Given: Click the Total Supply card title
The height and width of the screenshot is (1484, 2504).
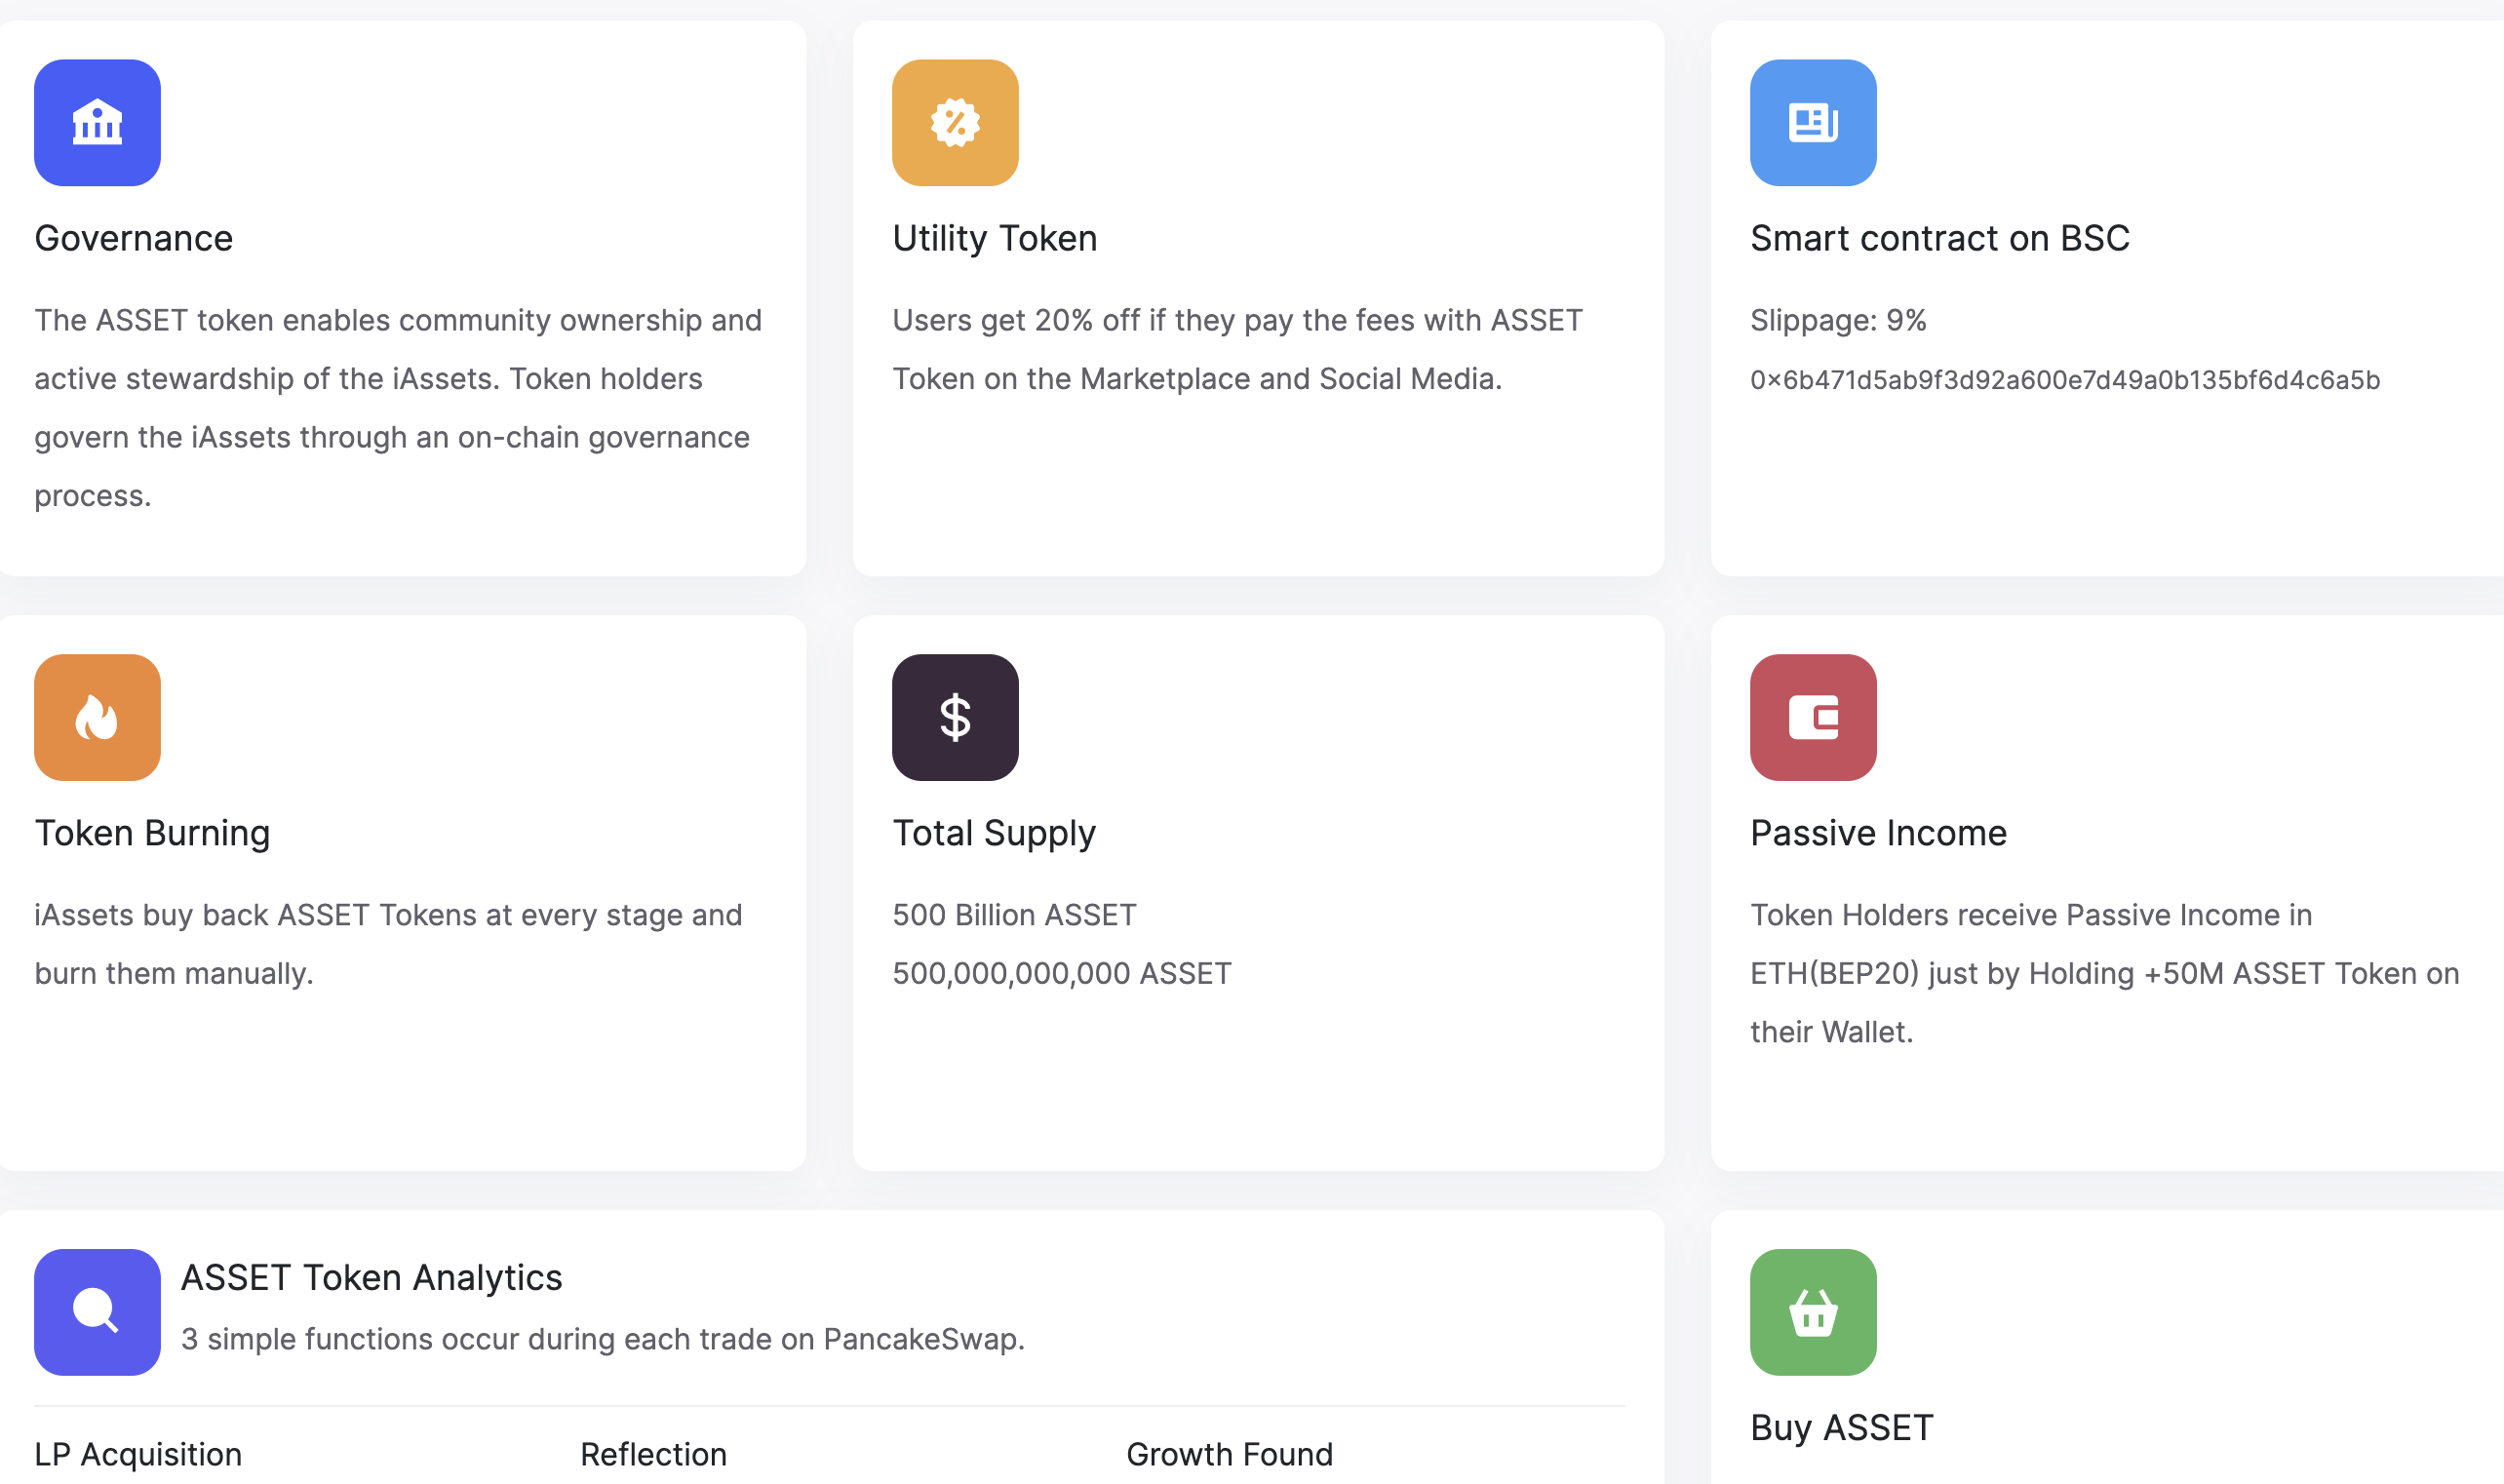Looking at the screenshot, I should click(x=994, y=833).
